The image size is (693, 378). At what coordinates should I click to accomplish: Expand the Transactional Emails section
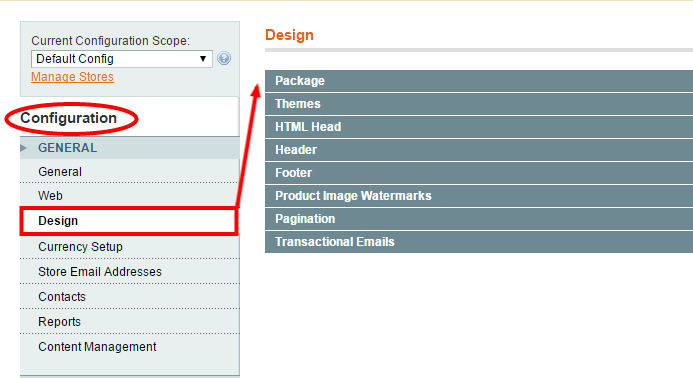coord(479,242)
